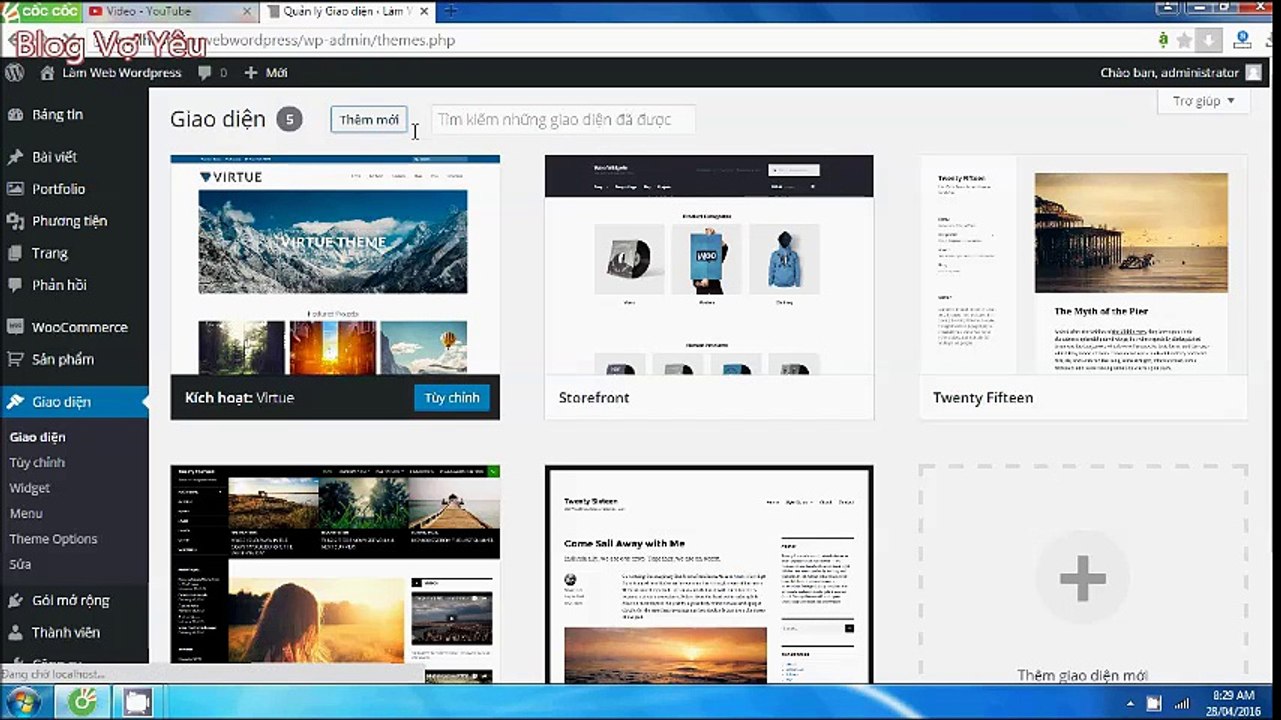Close the Video - YouTube tab
The image size is (1281, 720).
(245, 12)
